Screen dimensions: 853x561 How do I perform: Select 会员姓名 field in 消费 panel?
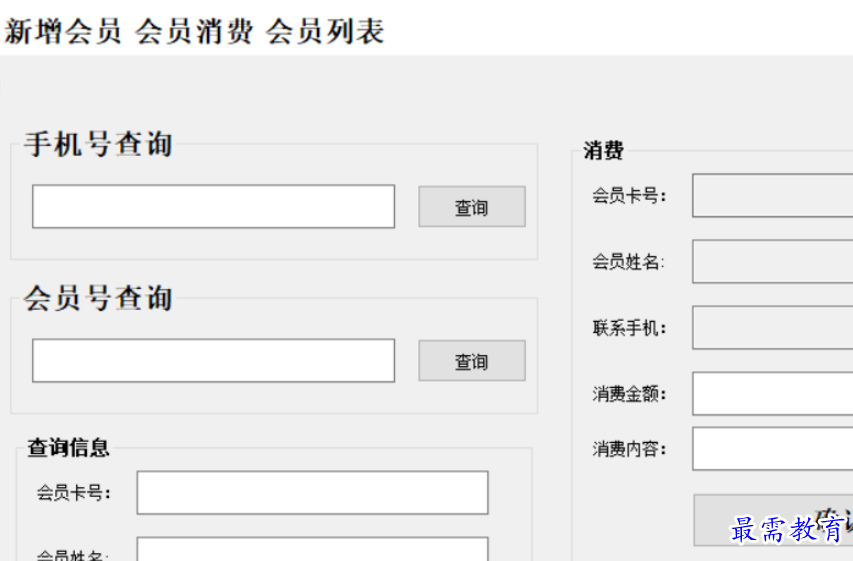(x=772, y=262)
